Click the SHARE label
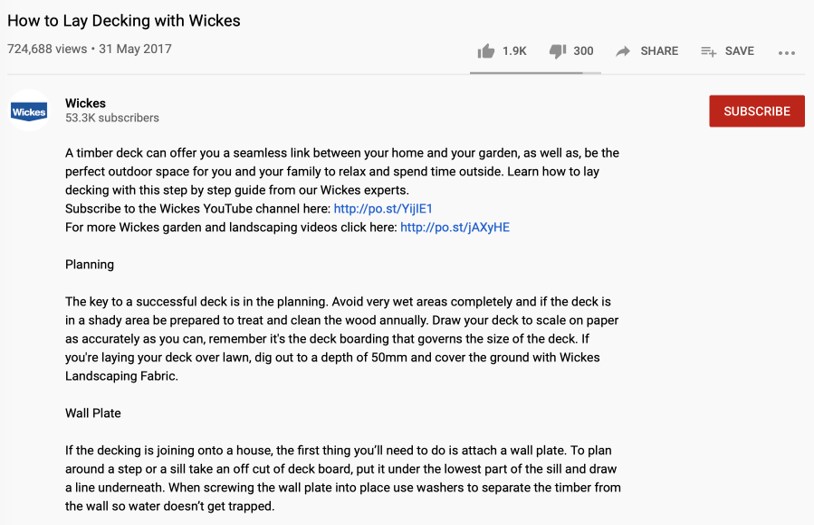 659,51
